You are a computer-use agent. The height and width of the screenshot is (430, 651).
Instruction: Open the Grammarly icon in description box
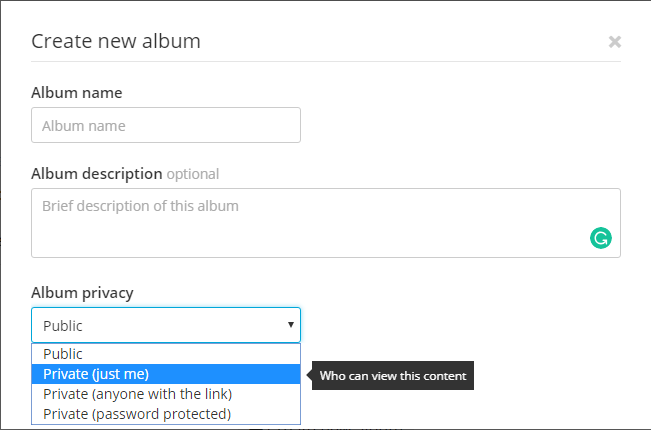click(x=601, y=238)
